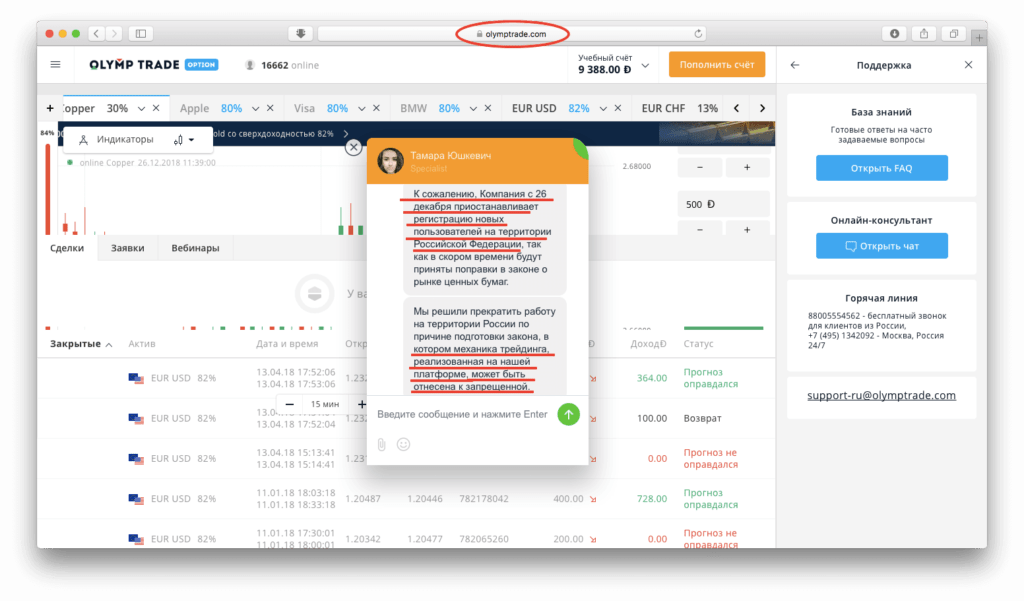Viewport: 1024px width, 601px height.
Task: Open the chart type candlestick dropdown
Action: point(184,140)
